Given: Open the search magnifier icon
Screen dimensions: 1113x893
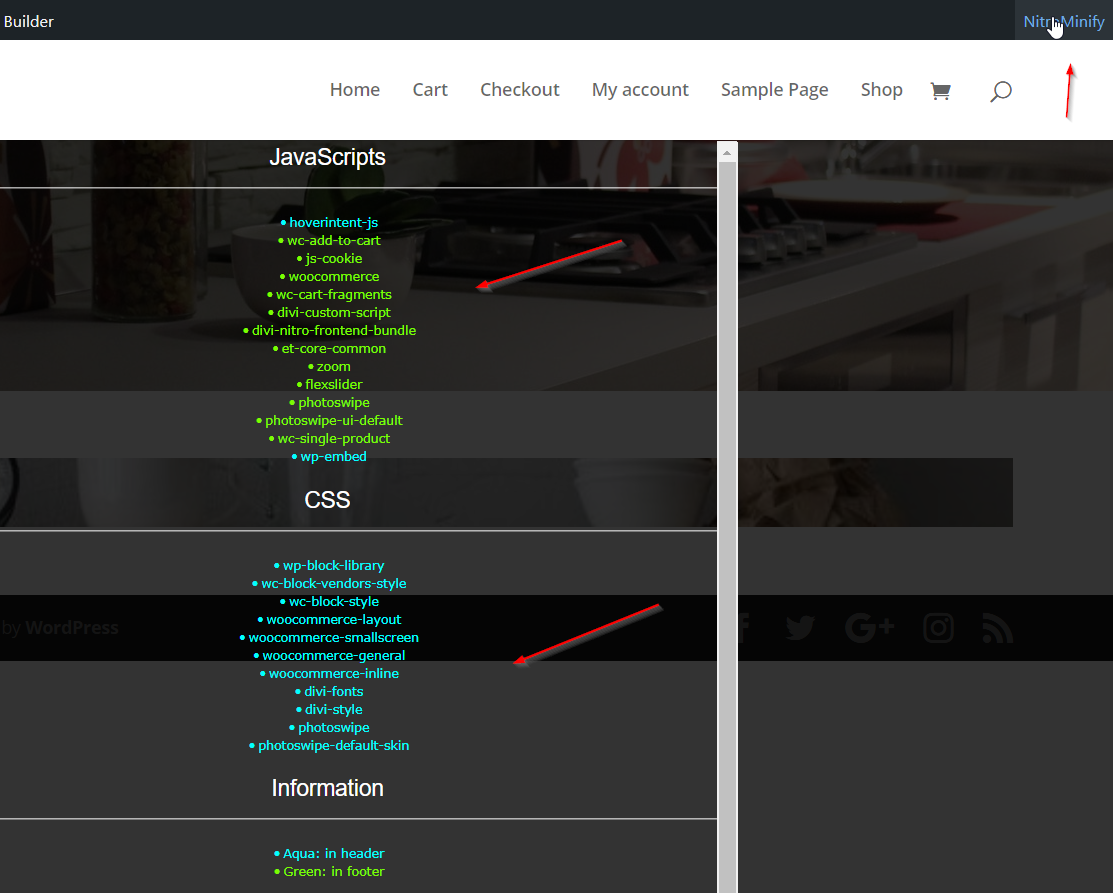Looking at the screenshot, I should coord(1001,92).
